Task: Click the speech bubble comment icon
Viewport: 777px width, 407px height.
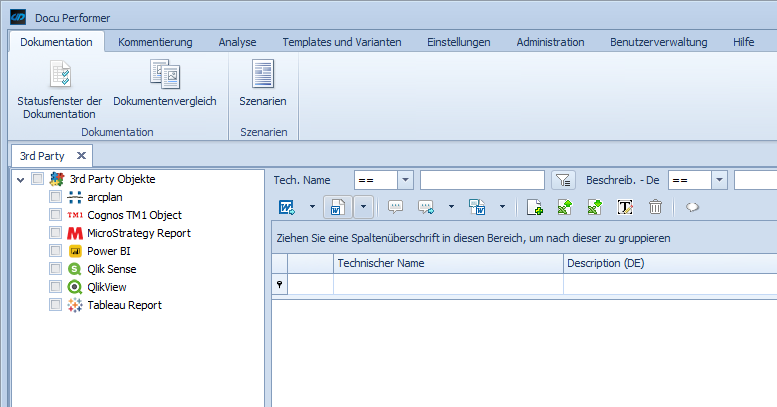Action: pyautogui.click(x=394, y=207)
